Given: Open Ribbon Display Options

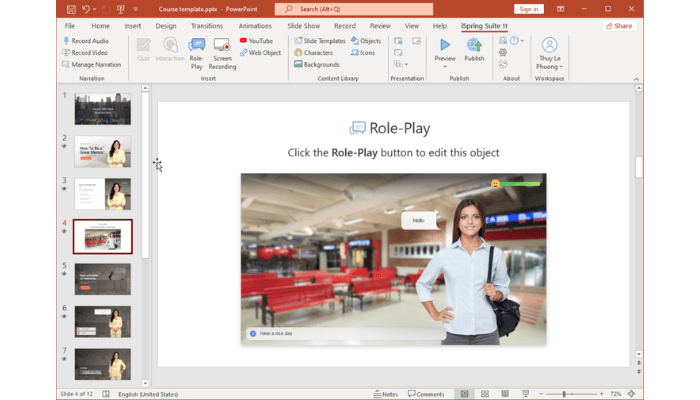Looking at the screenshot, I should 560,9.
